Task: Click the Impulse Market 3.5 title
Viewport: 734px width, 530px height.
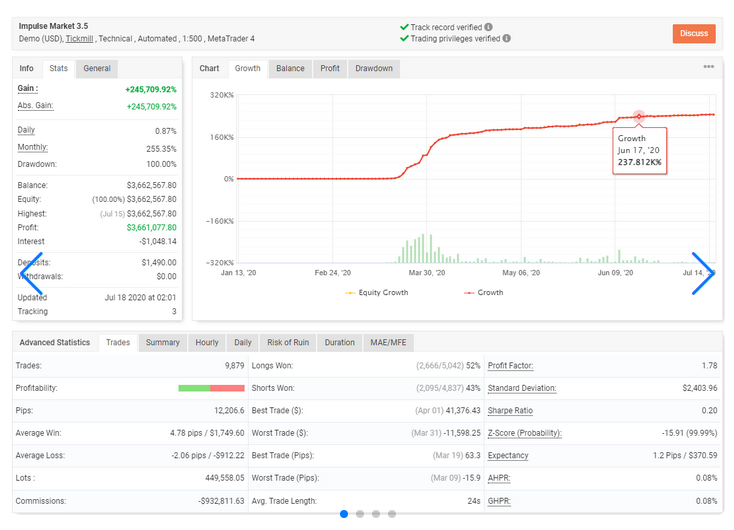Action: coord(53,26)
